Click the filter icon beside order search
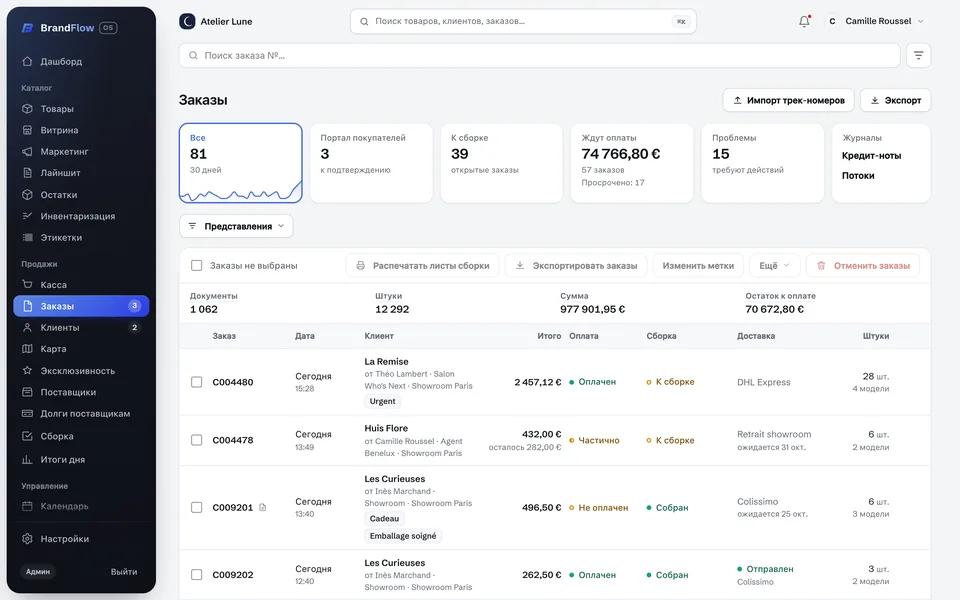Image resolution: width=960 pixels, height=600 pixels. tap(918, 55)
